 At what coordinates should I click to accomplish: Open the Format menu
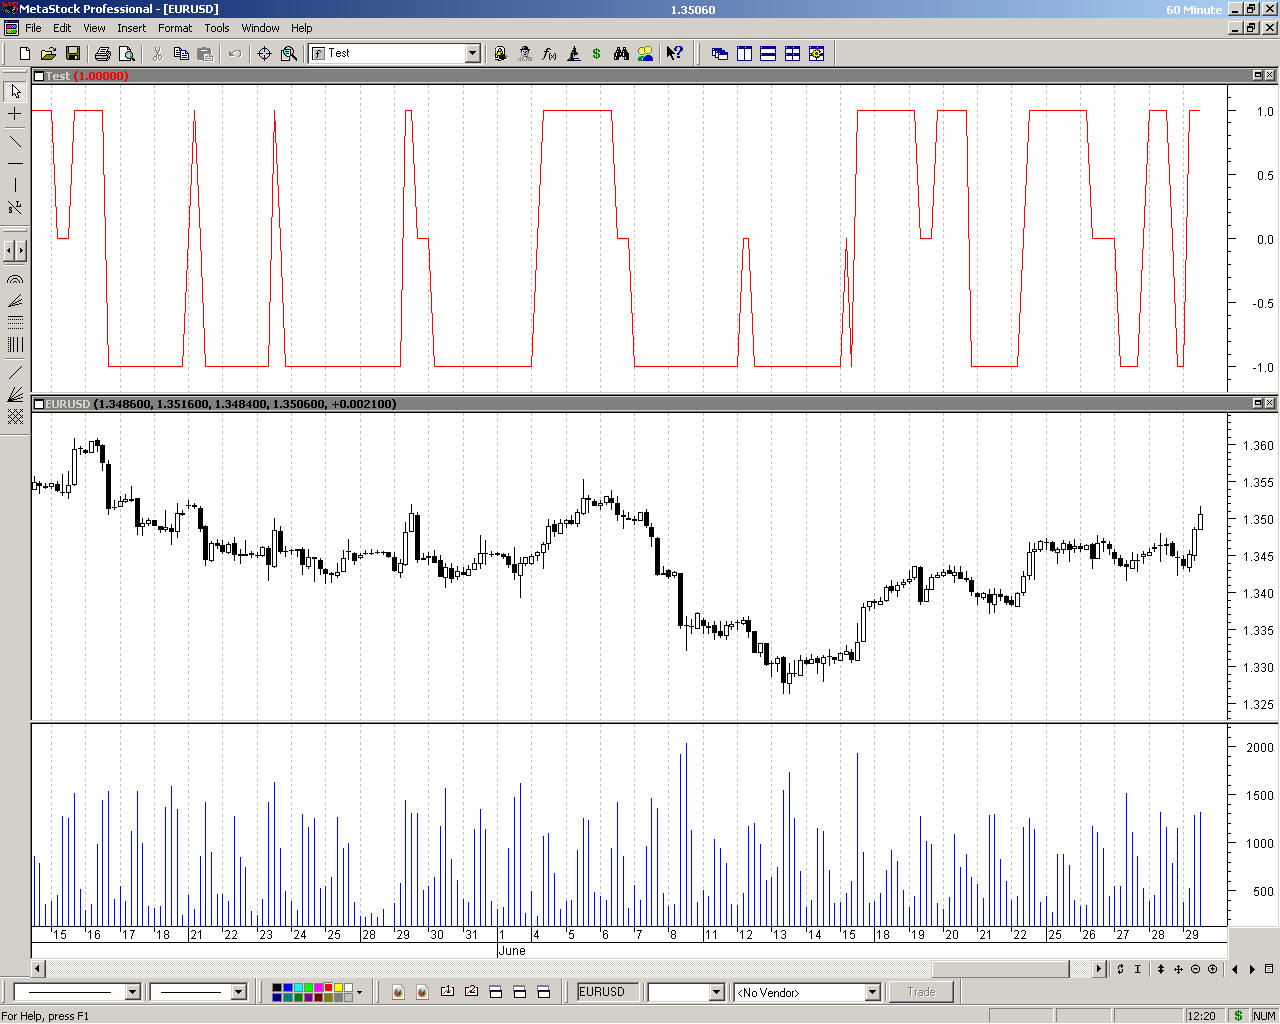tap(175, 28)
